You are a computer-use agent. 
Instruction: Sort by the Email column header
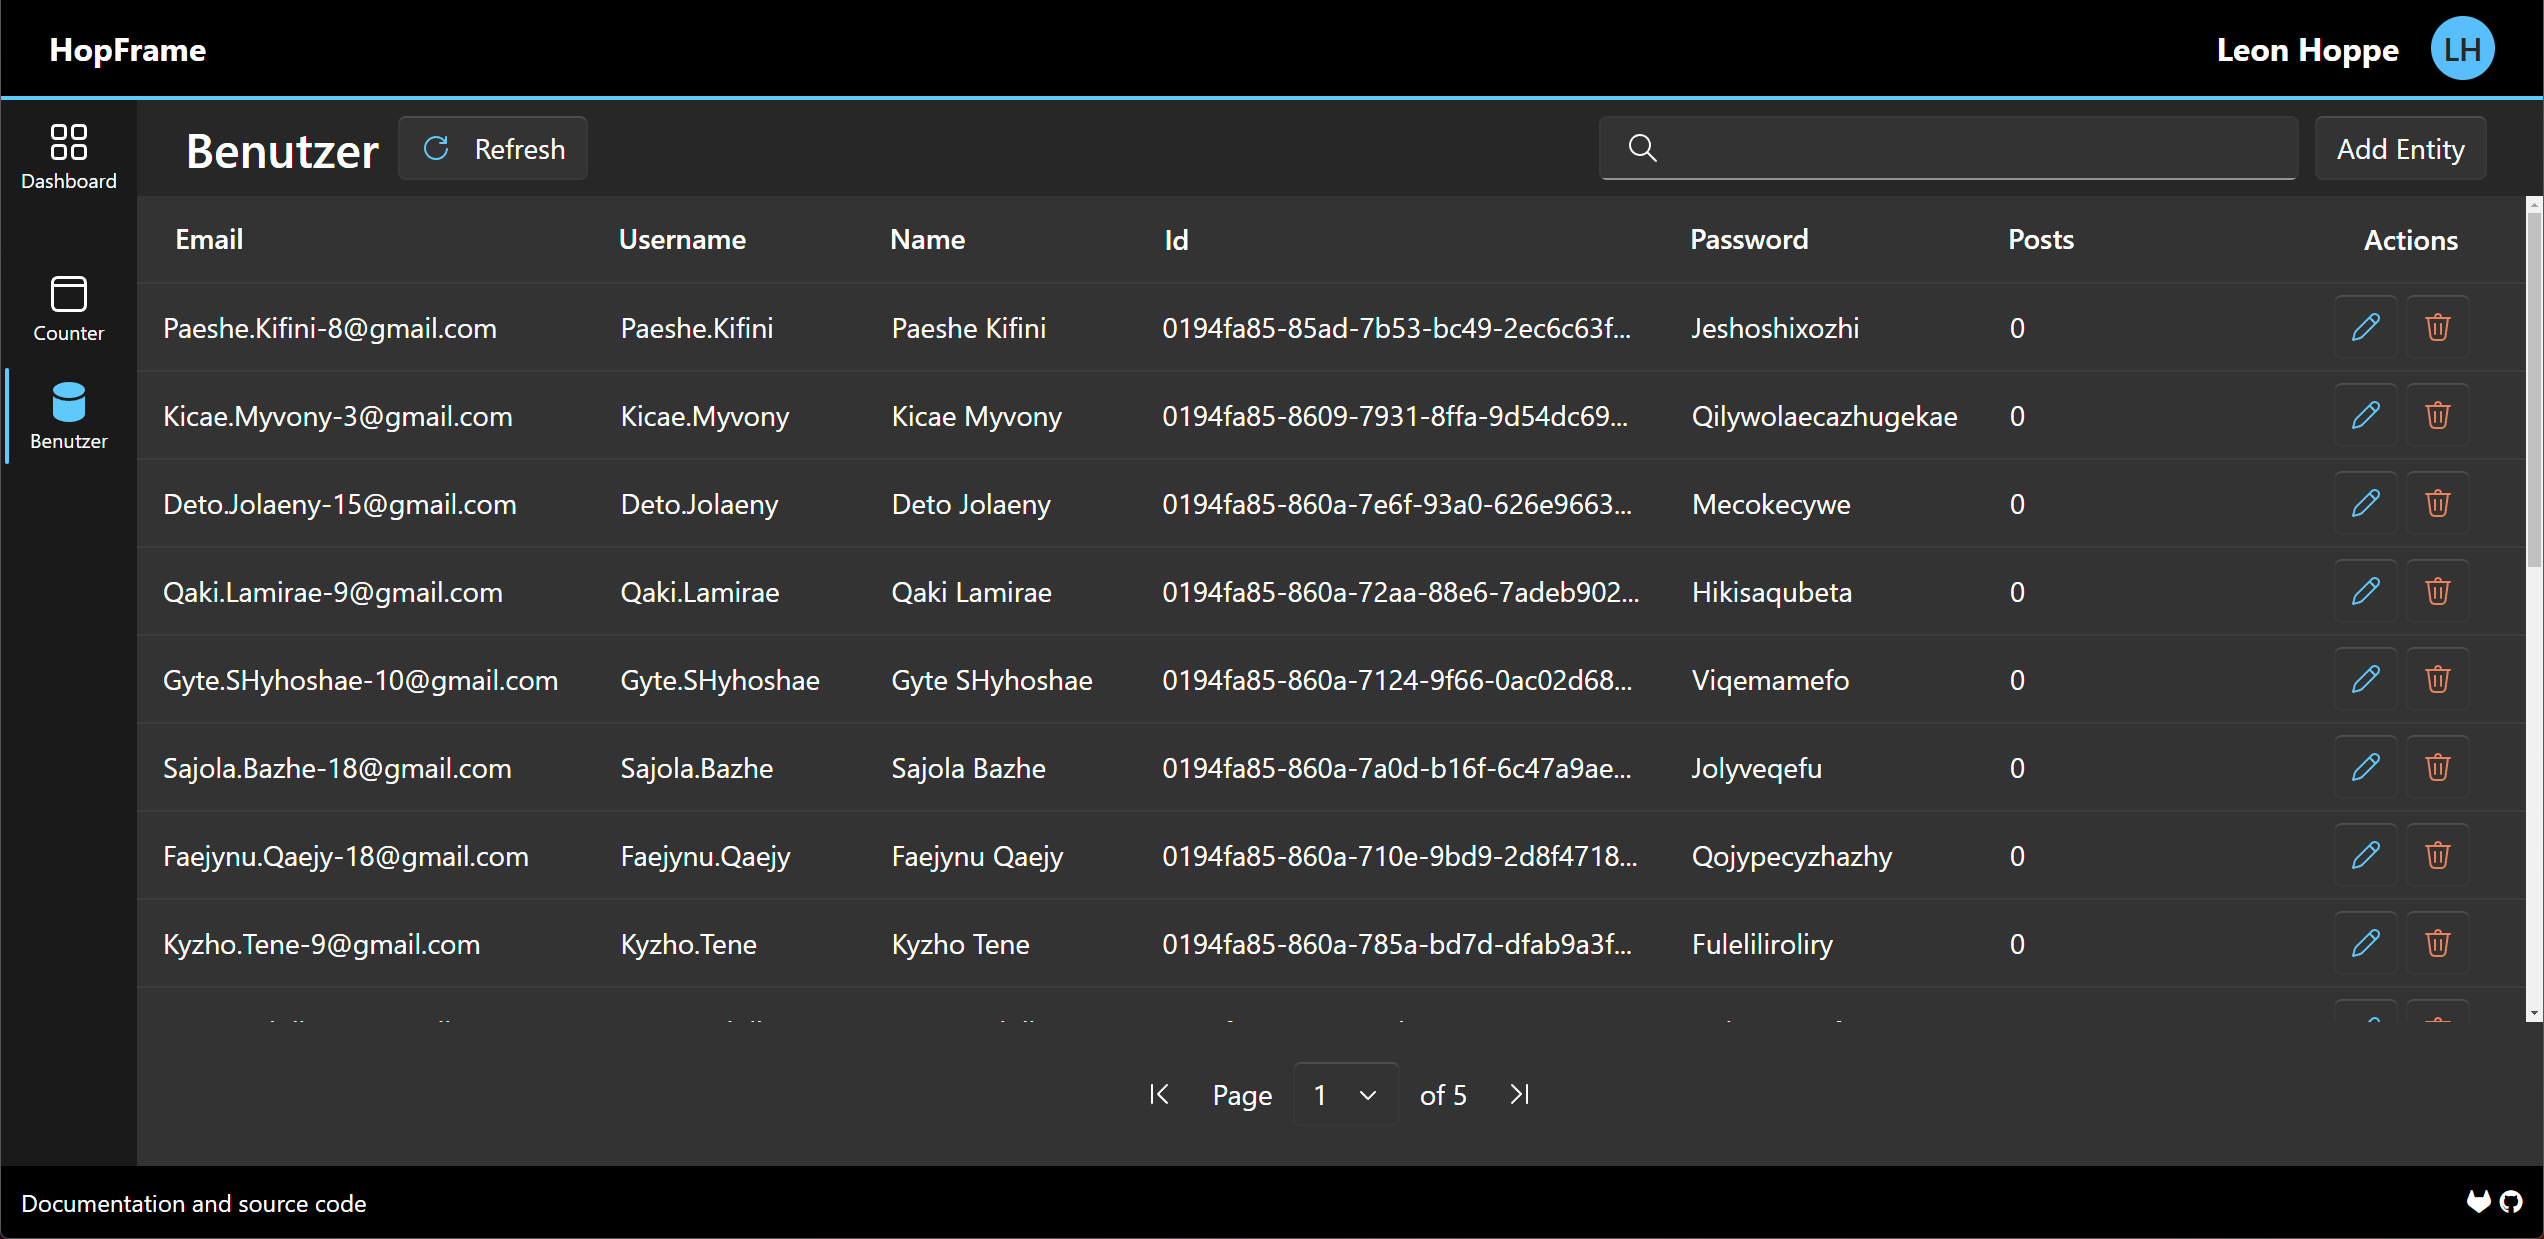tap(209, 240)
